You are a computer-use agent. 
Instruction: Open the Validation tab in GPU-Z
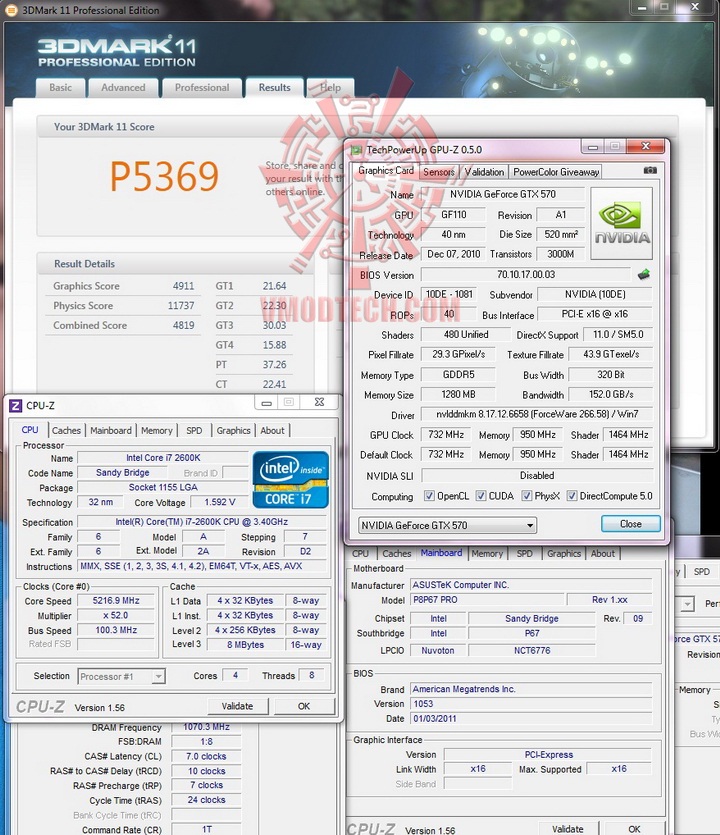[484, 172]
